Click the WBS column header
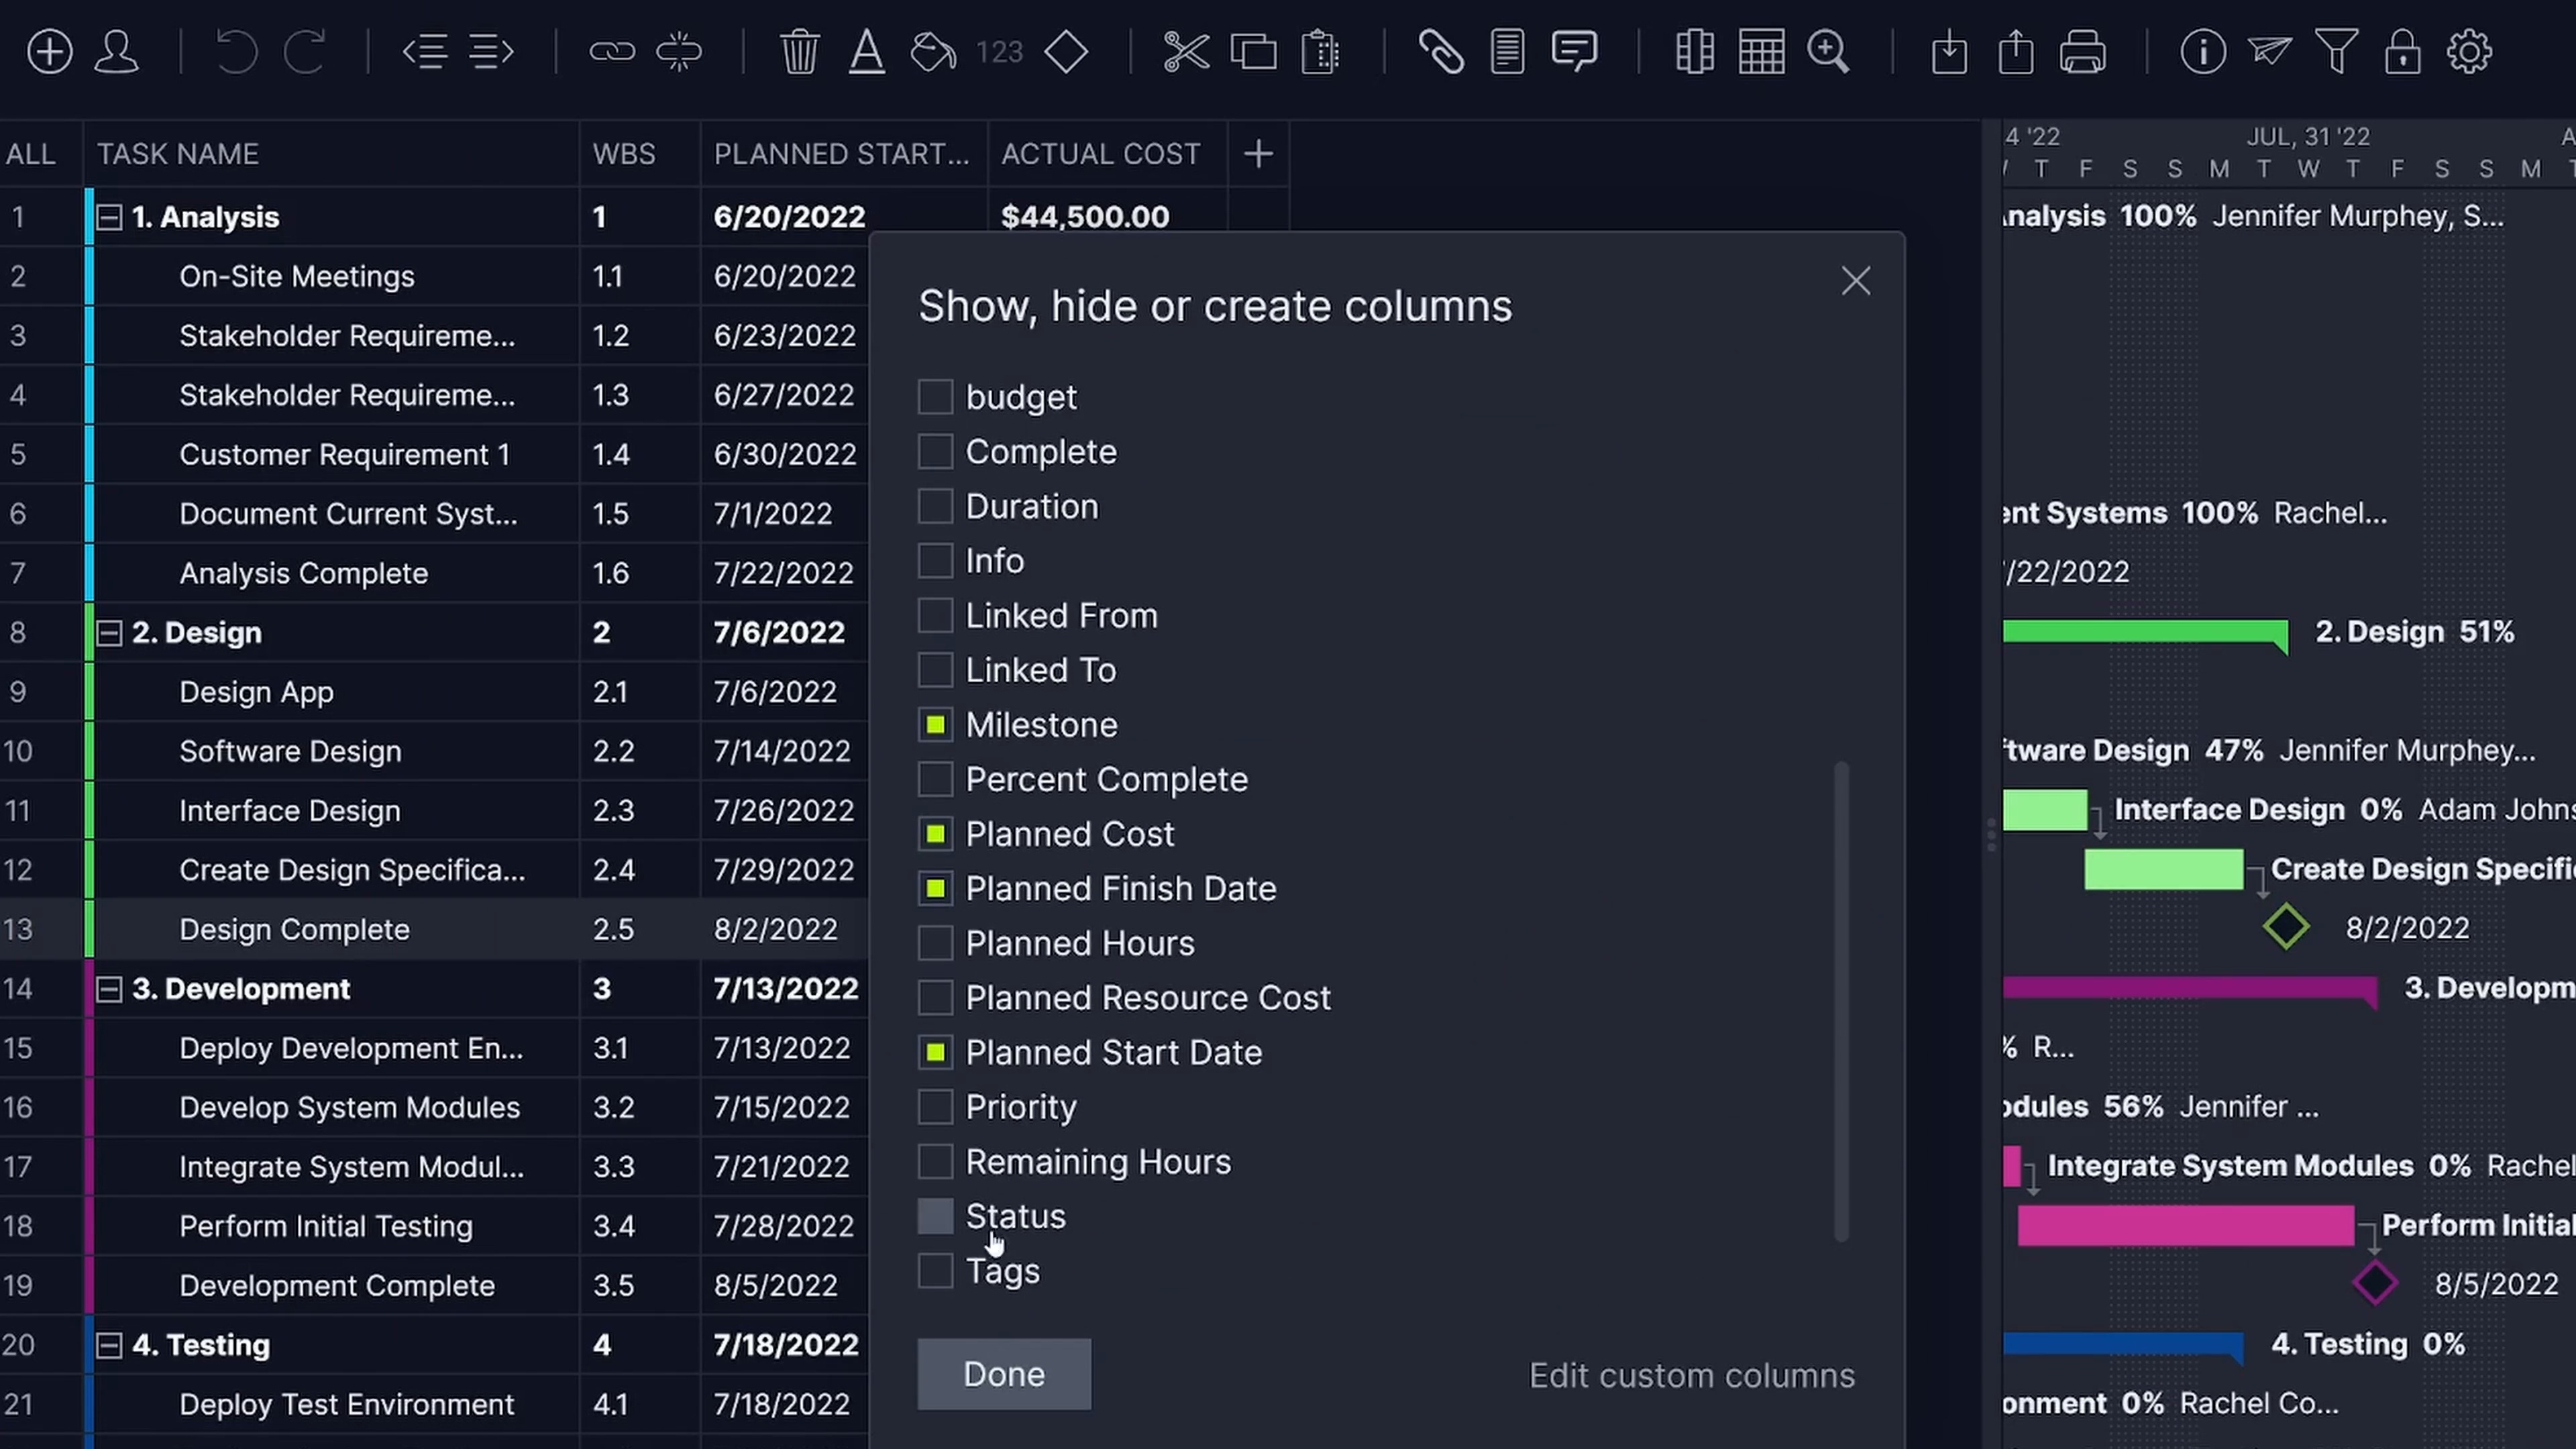This screenshot has height=1449, width=2576. pyautogui.click(x=624, y=154)
